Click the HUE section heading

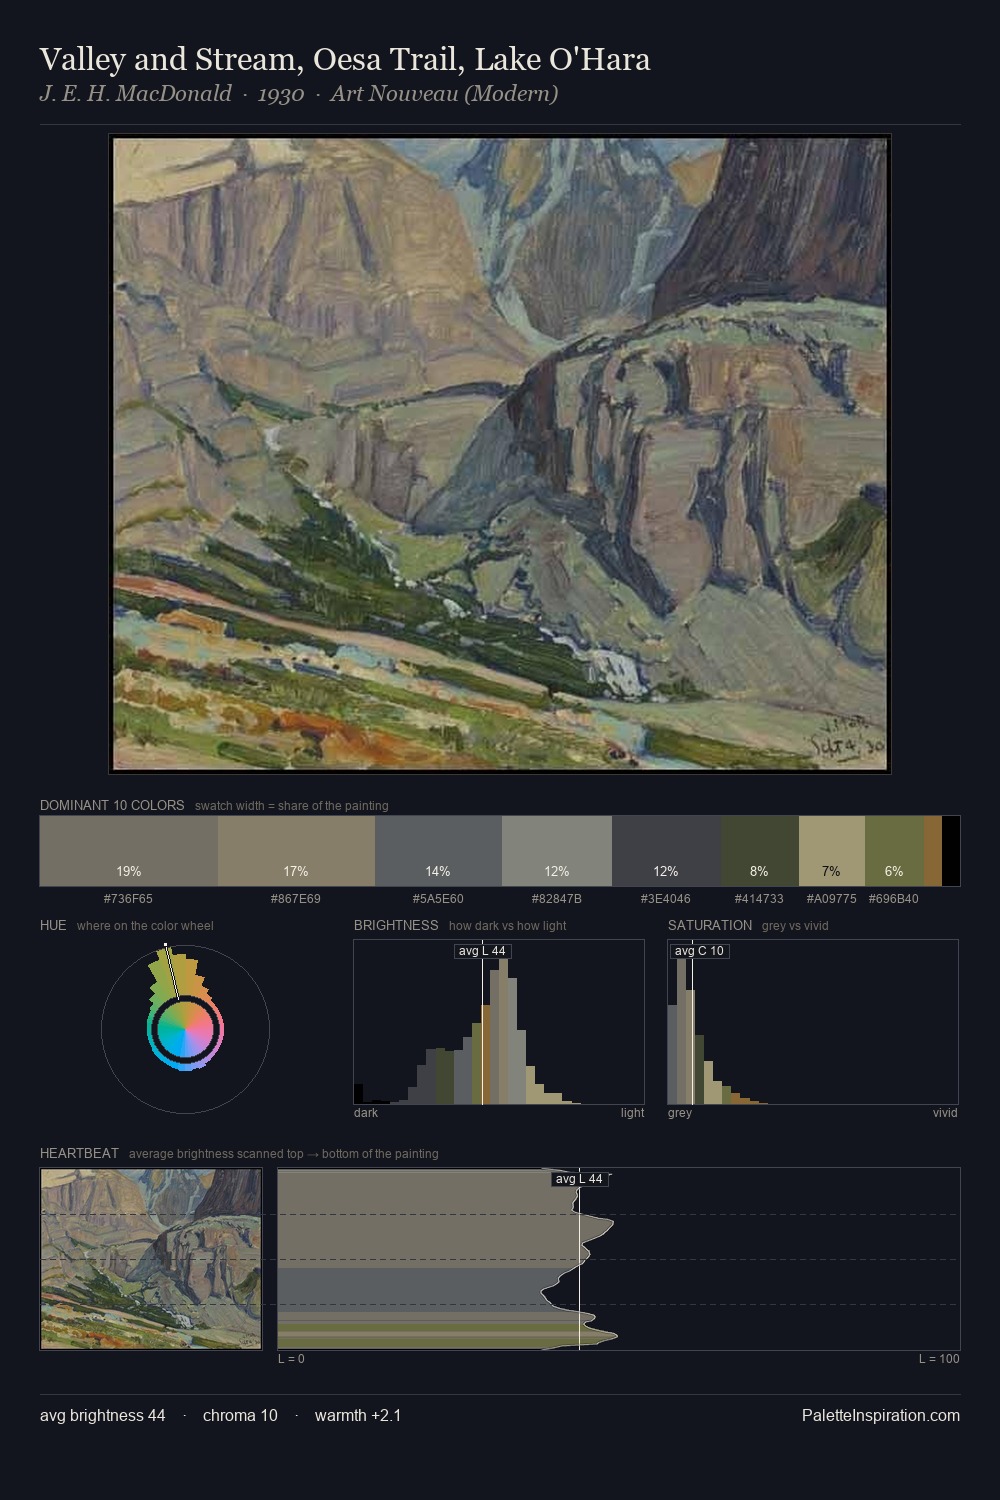coord(53,925)
